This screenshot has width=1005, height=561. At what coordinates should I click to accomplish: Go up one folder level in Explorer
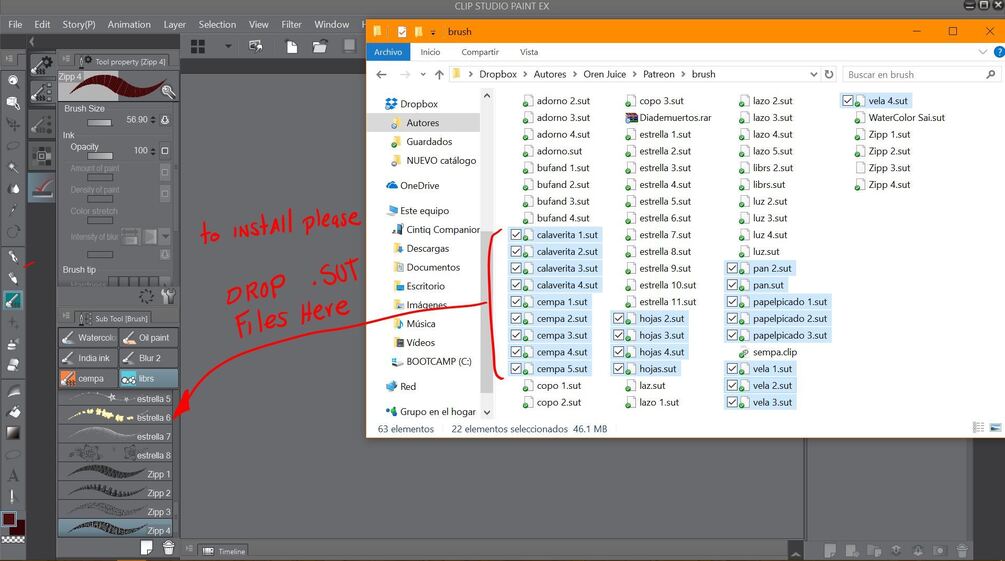pos(439,74)
